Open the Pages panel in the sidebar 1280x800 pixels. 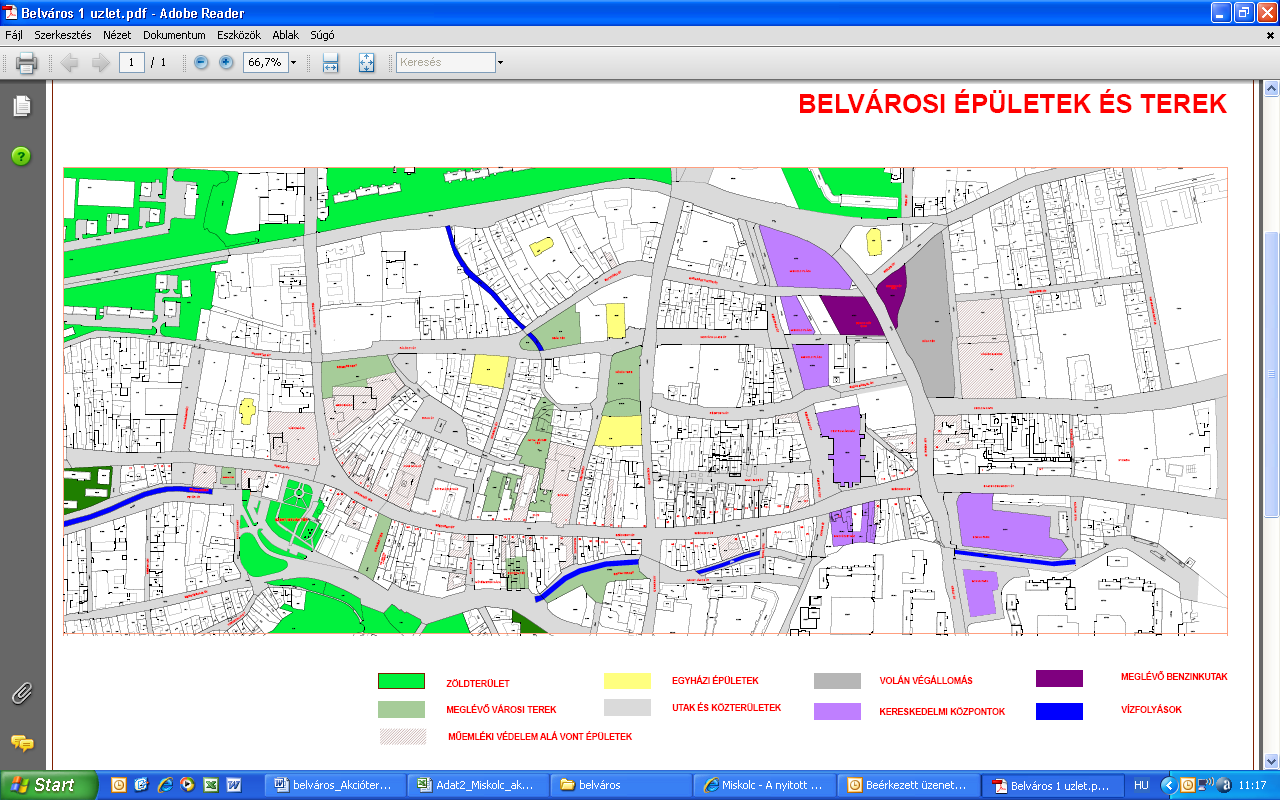point(21,106)
